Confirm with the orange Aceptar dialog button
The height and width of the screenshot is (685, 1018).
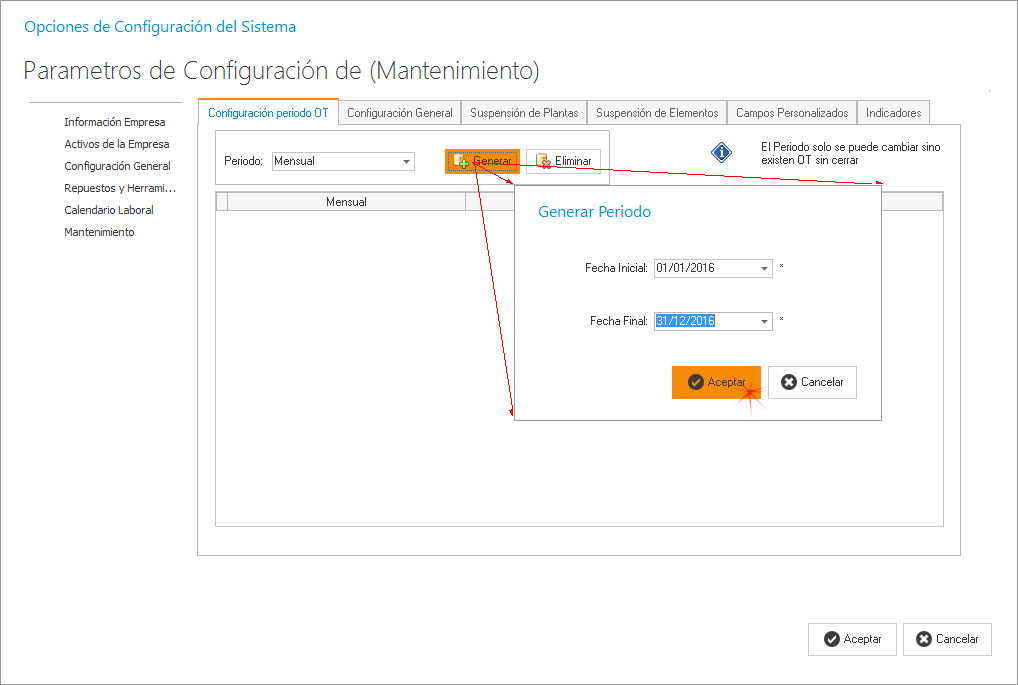716,382
